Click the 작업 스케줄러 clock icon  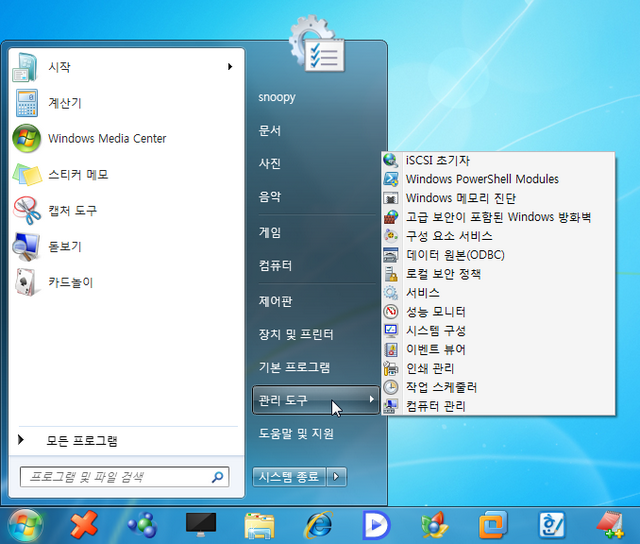pos(391,387)
